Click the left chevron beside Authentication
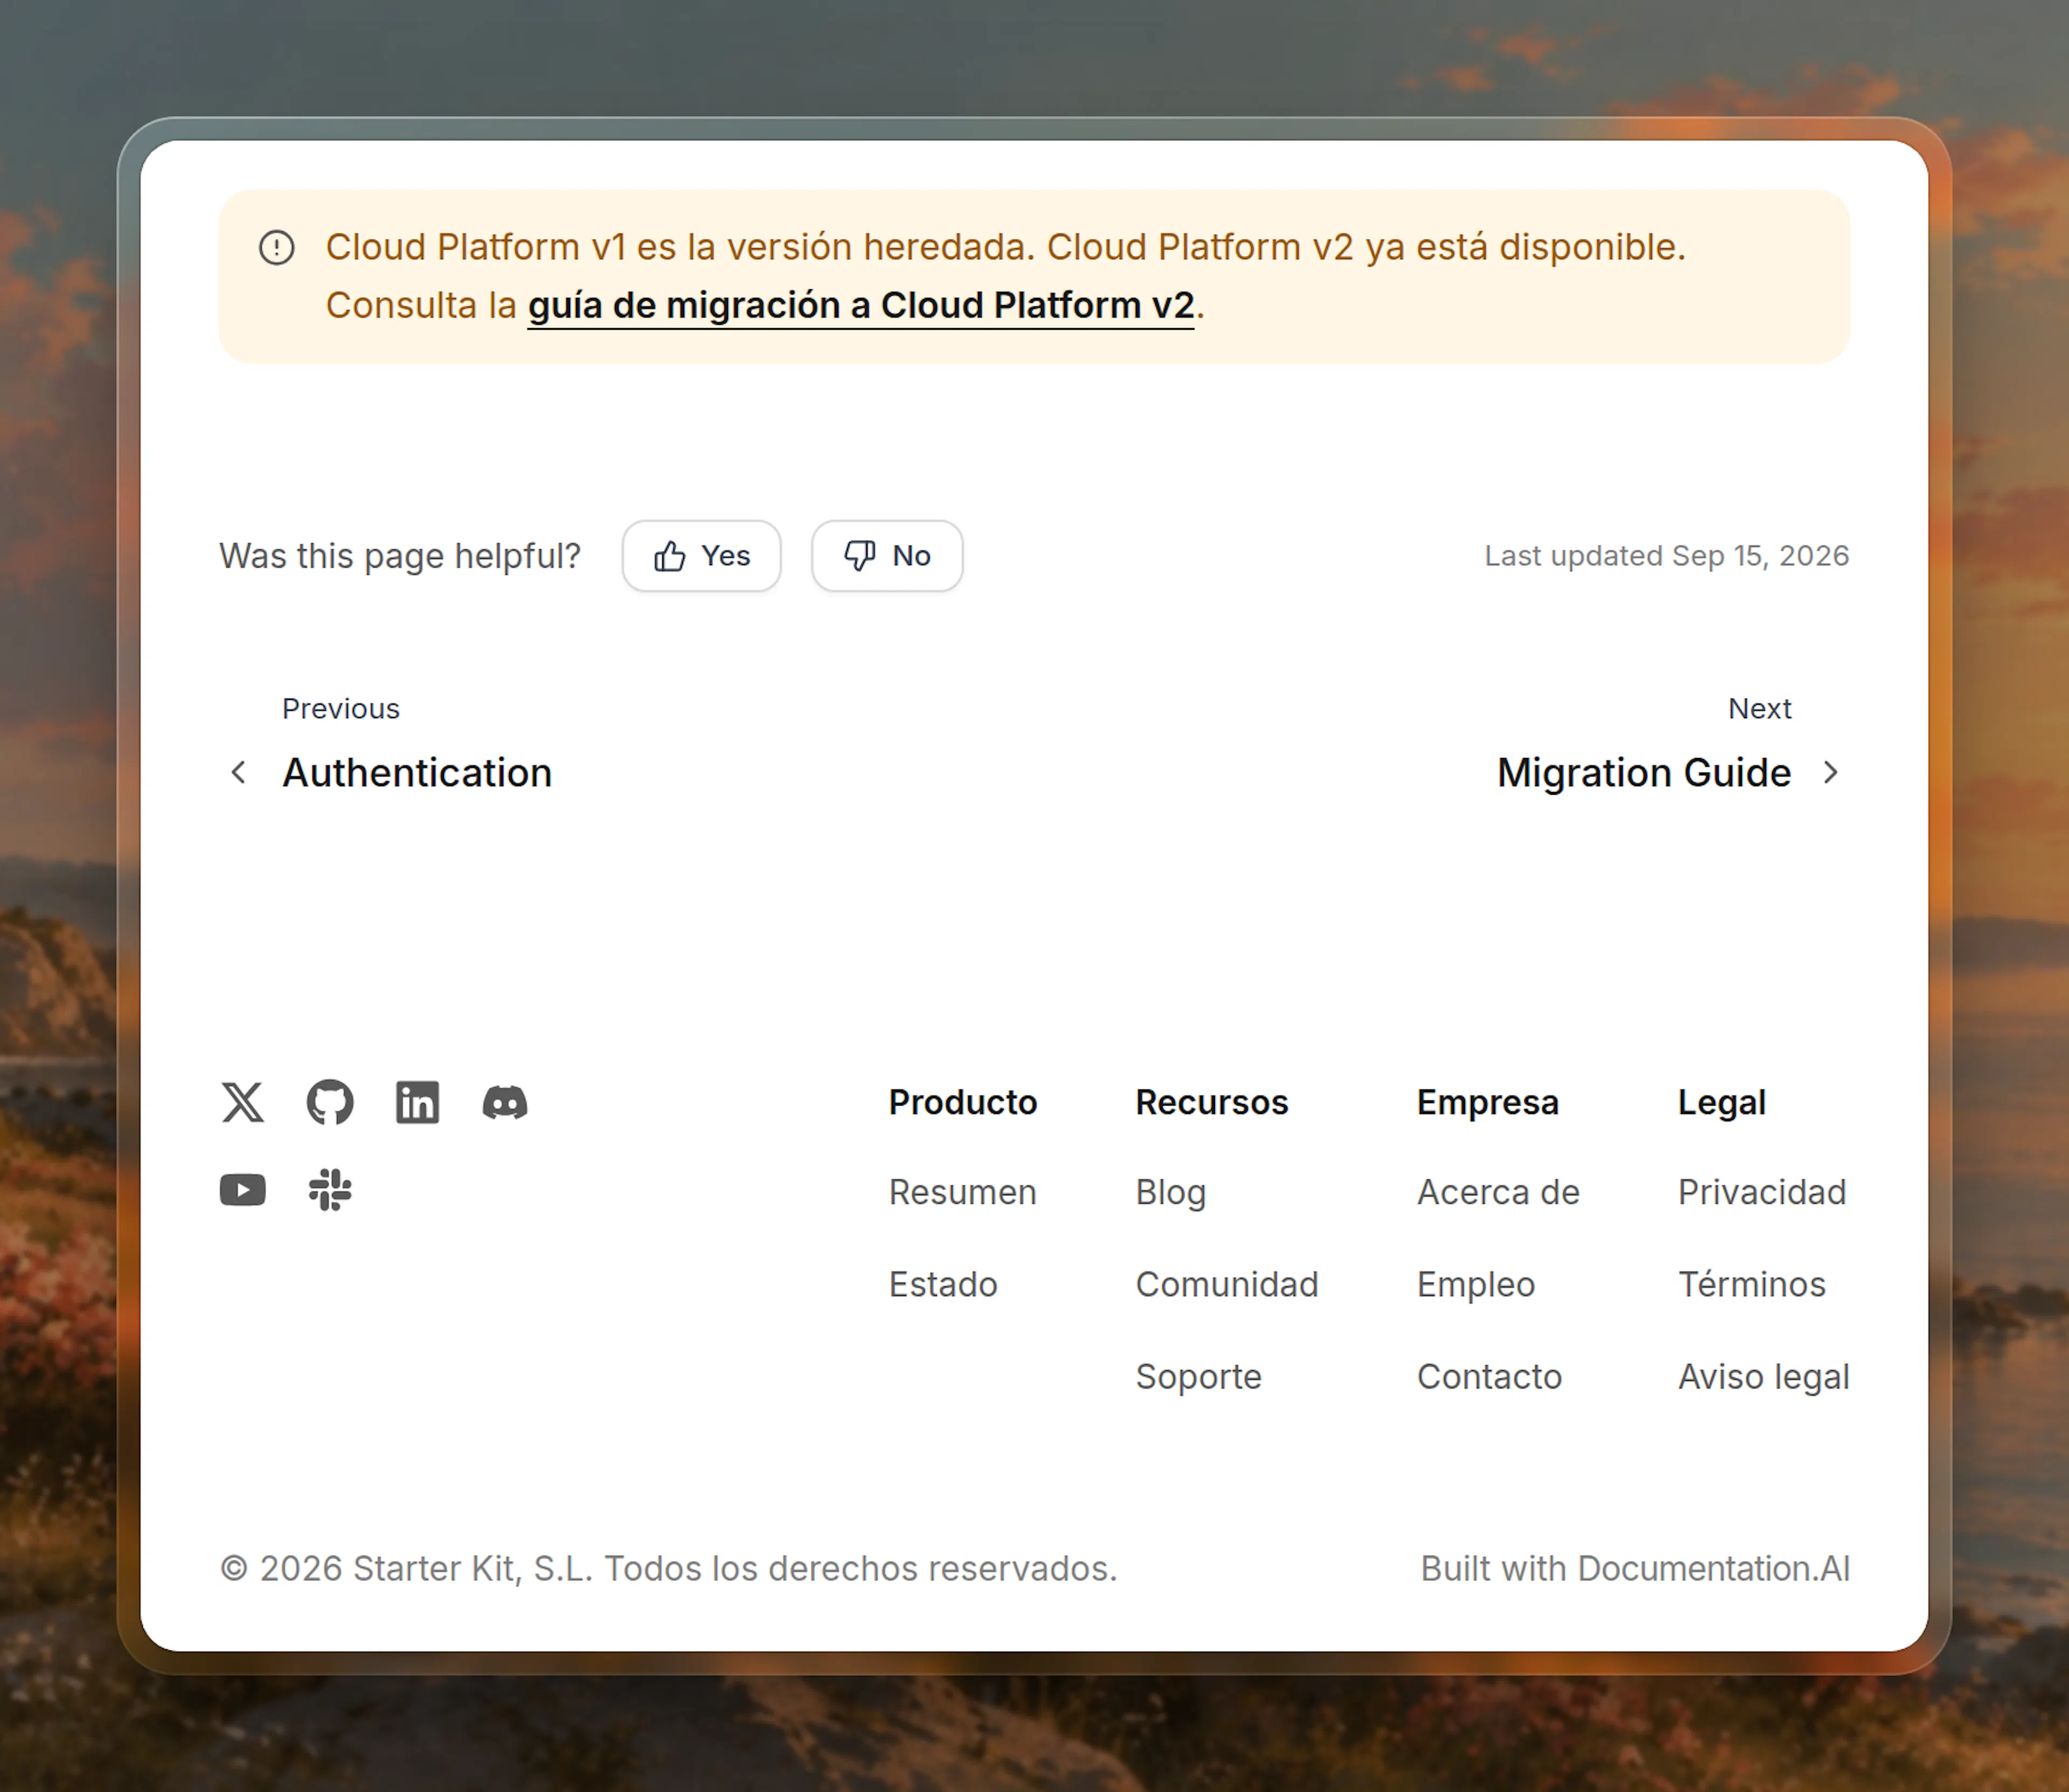 click(238, 772)
